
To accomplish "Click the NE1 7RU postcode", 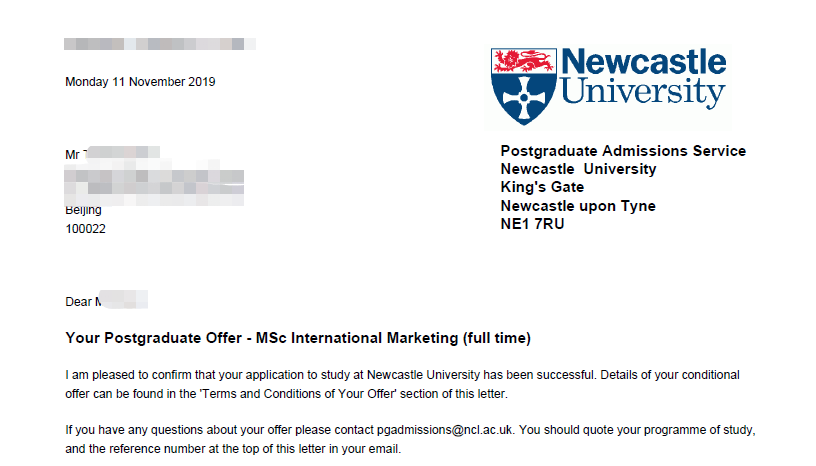I will click(532, 224).
